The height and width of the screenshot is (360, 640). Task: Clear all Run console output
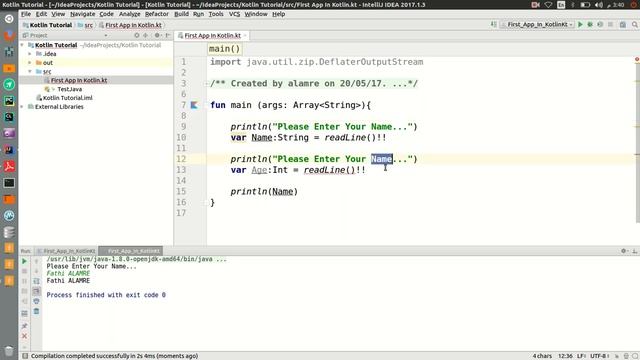pyautogui.click(x=36, y=311)
